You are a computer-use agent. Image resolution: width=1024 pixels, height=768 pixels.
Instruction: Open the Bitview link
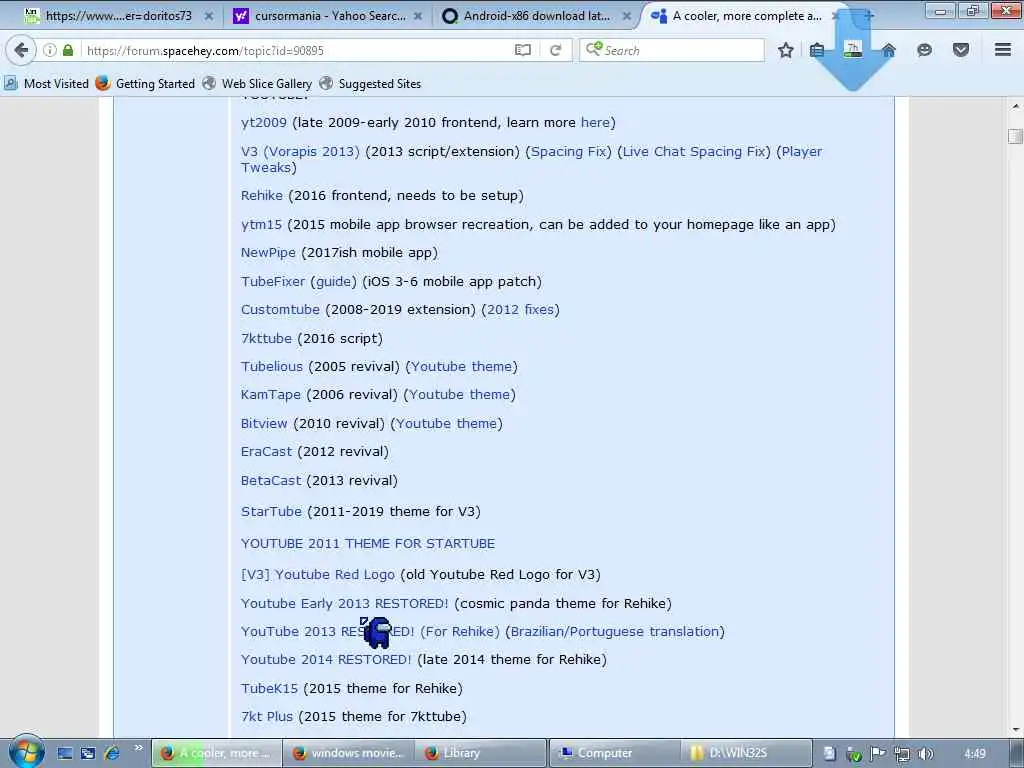coord(264,423)
